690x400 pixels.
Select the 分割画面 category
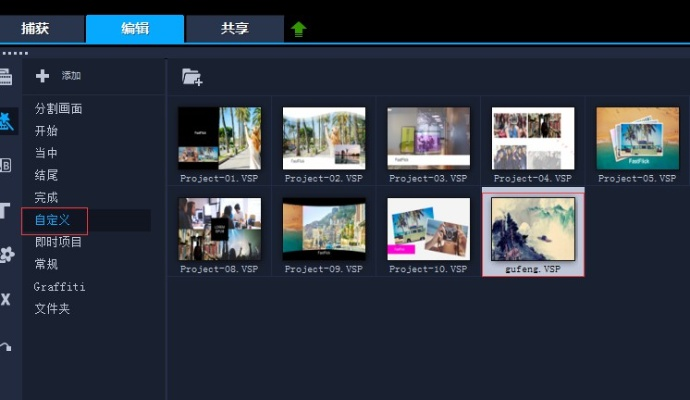coord(59,109)
